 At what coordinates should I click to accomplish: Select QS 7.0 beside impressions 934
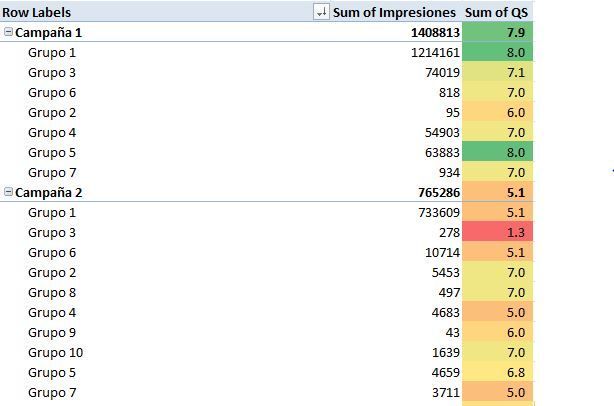point(497,172)
